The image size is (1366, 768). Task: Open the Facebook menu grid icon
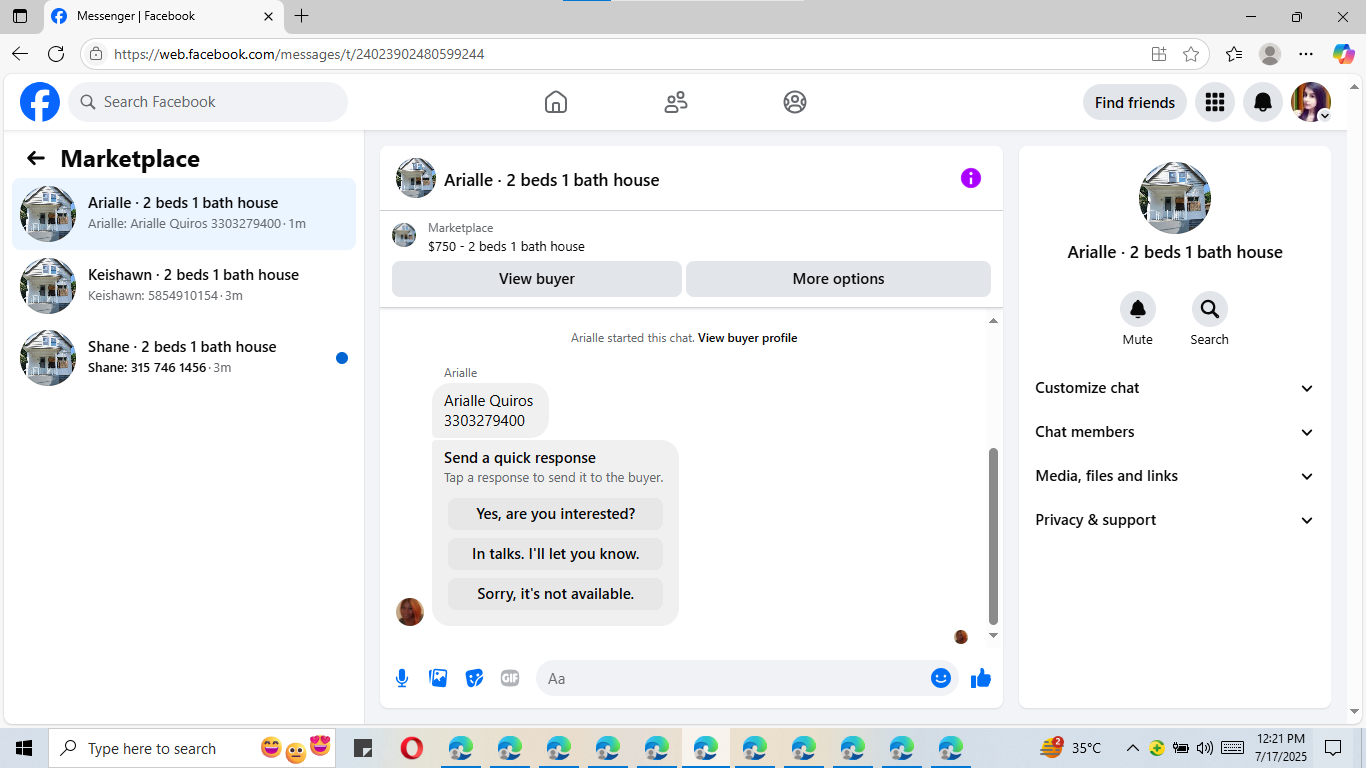pos(1215,102)
